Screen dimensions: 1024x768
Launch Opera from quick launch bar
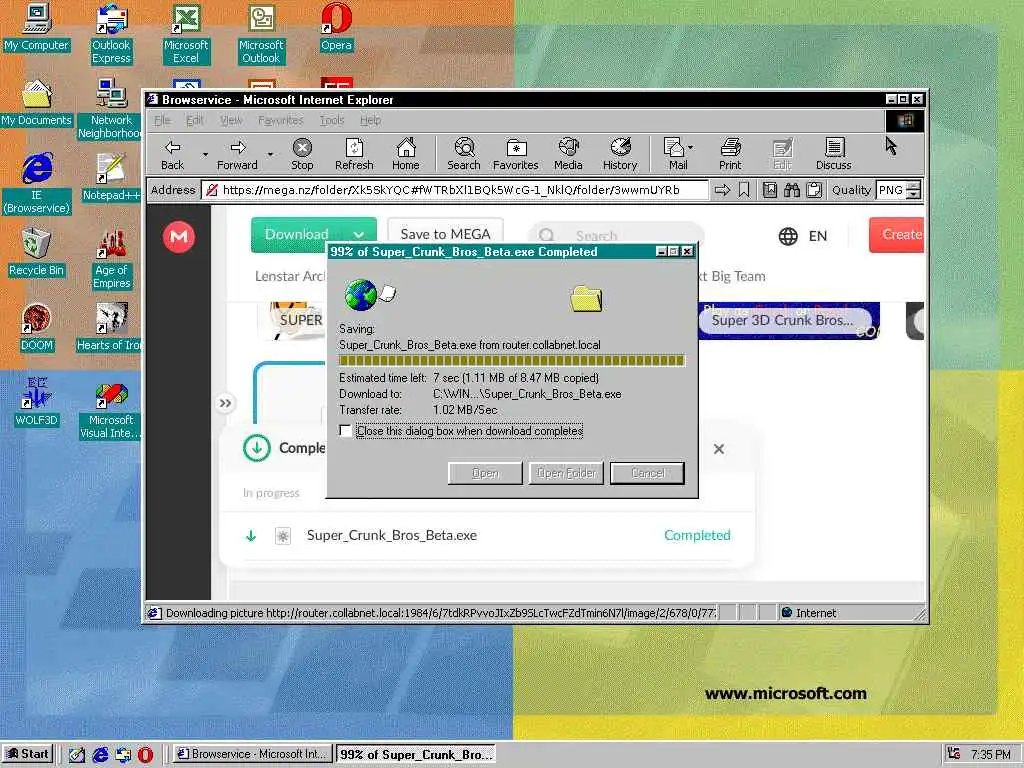[145, 755]
